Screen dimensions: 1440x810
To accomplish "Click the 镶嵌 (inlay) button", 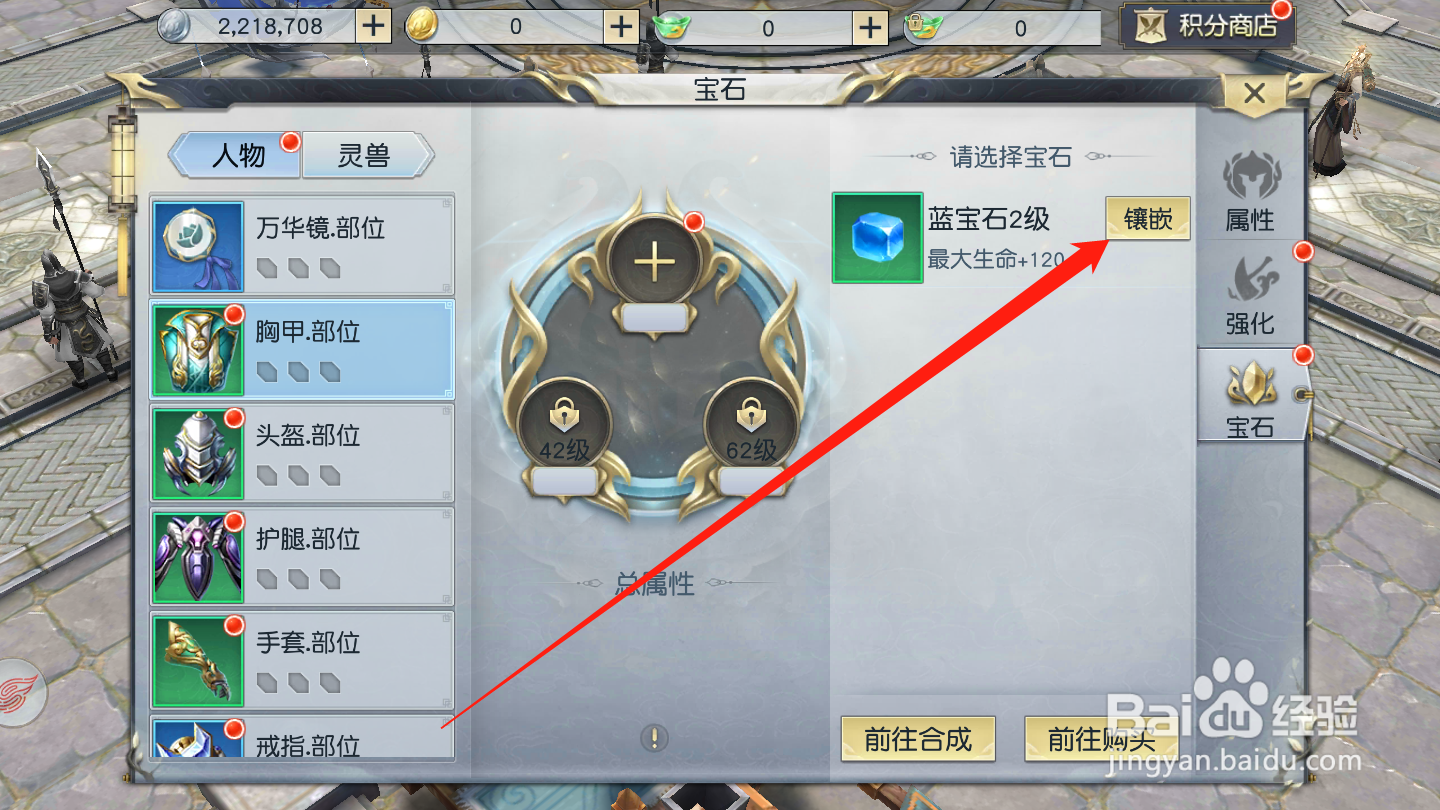I will coord(1147,218).
